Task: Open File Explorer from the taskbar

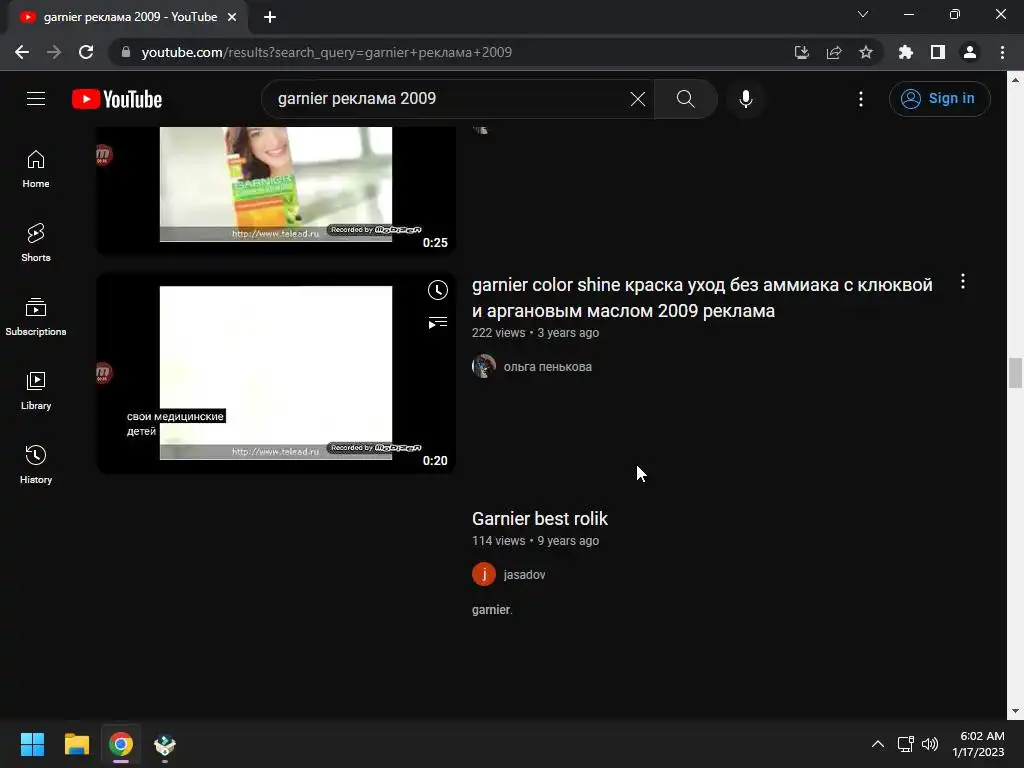Action: tap(76, 744)
